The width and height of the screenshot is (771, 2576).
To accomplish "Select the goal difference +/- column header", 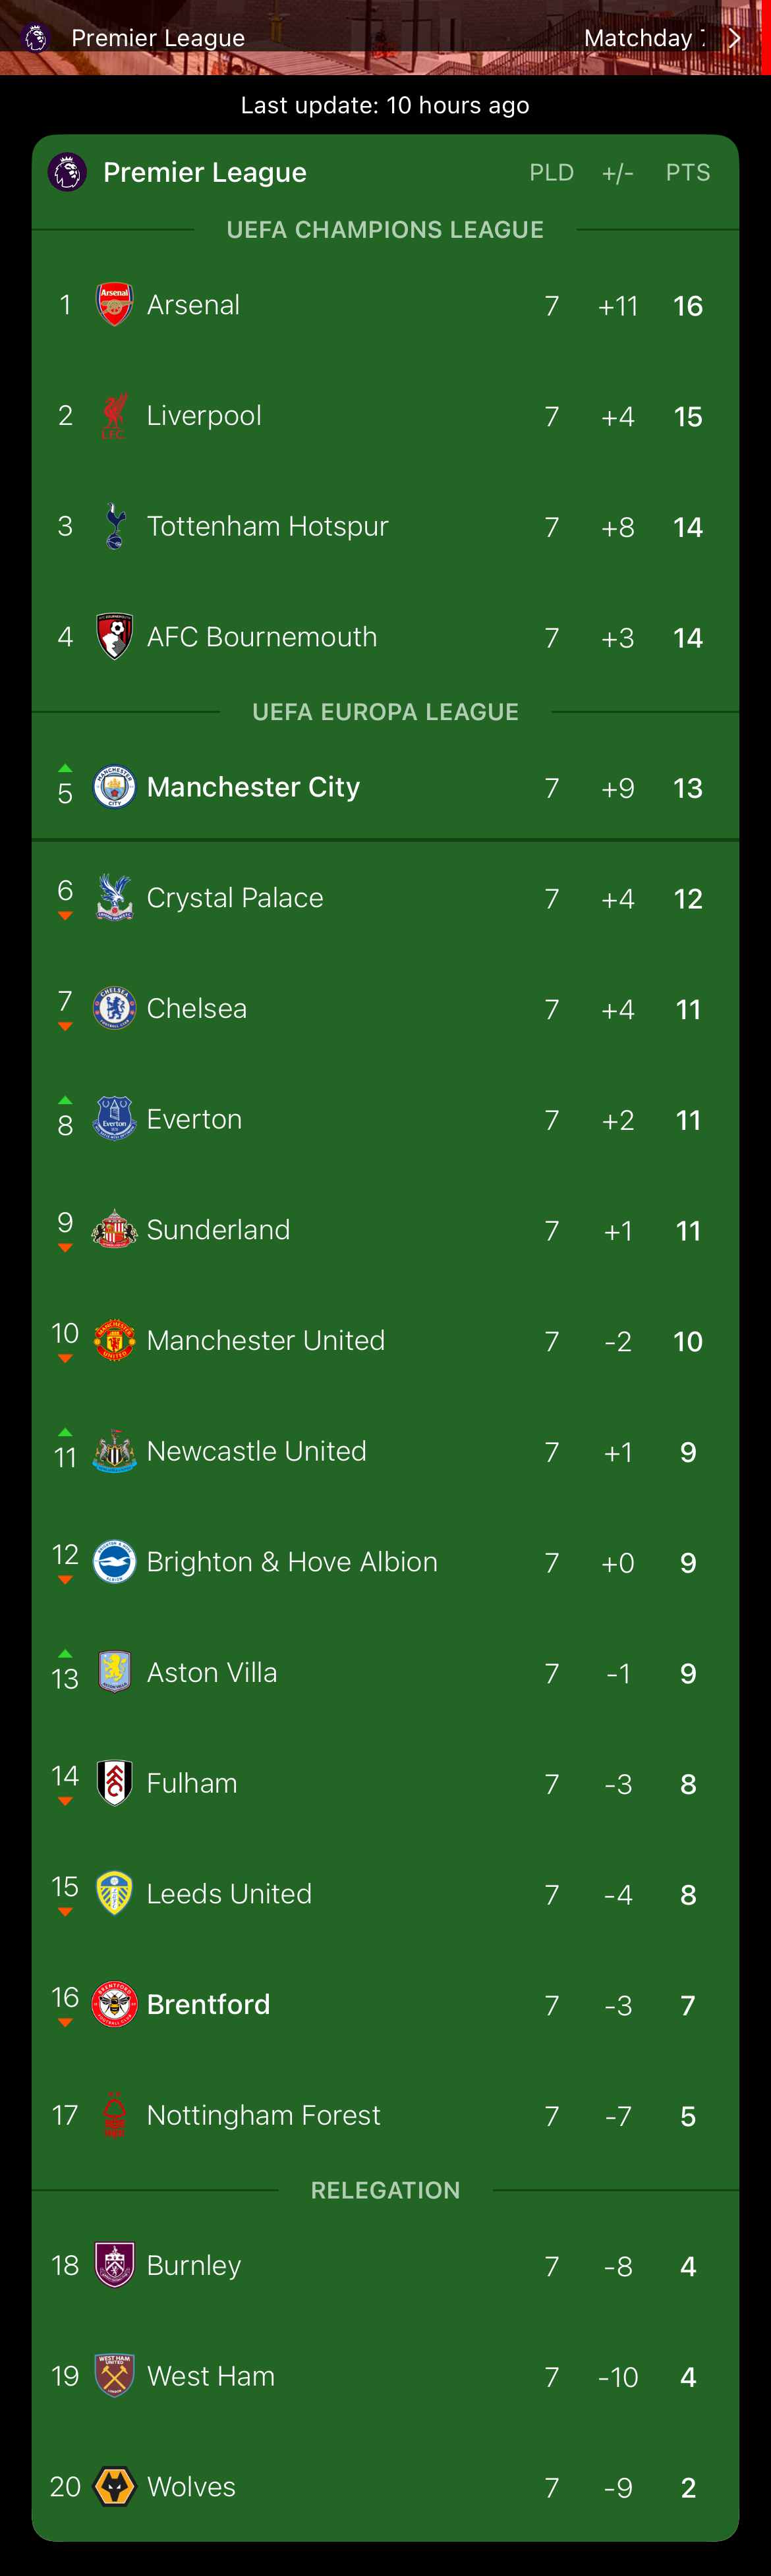I will (618, 173).
